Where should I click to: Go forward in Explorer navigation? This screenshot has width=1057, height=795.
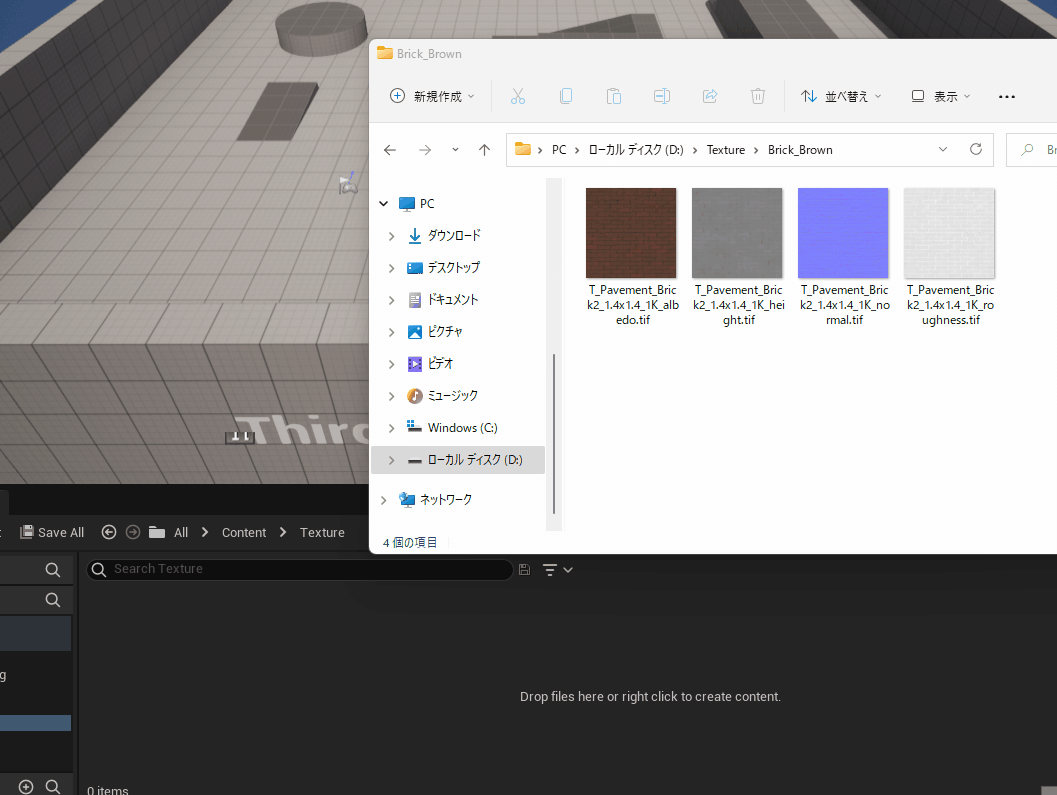click(x=425, y=150)
